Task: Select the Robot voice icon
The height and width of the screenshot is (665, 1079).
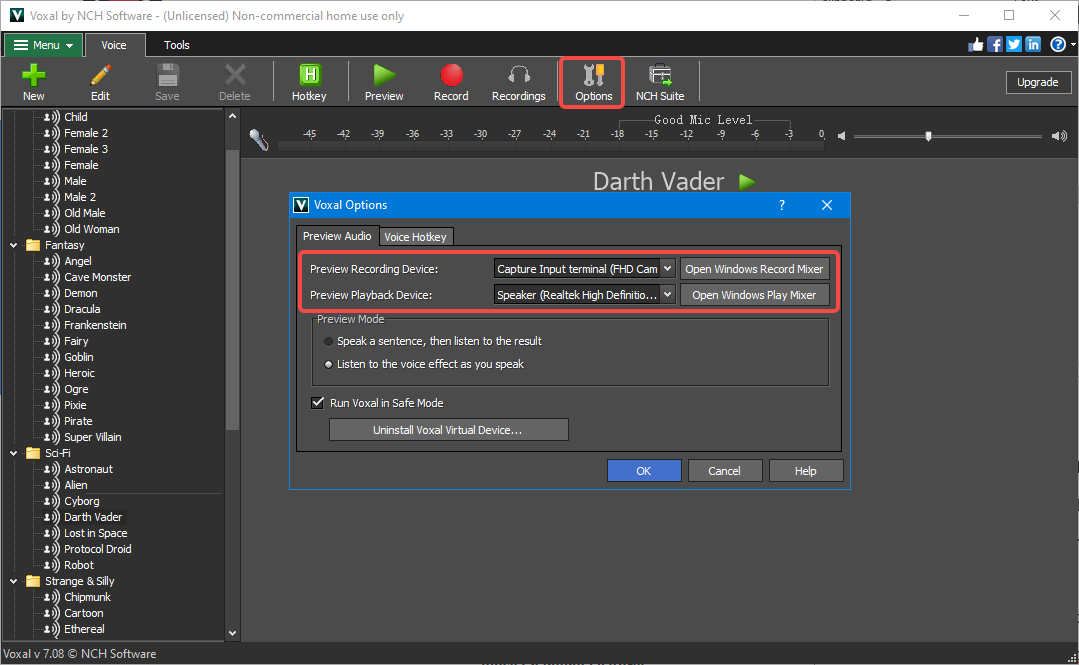Action: click(x=52, y=565)
